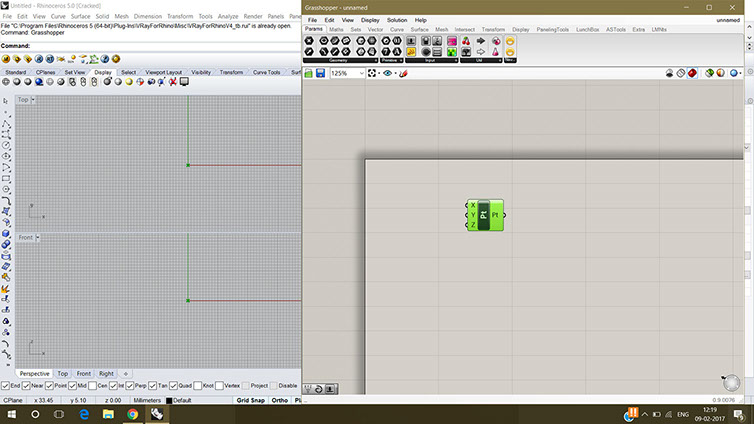Image resolution: width=754 pixels, height=424 pixels.
Task: Open the Surface menu in Rhino
Action: coord(80,16)
